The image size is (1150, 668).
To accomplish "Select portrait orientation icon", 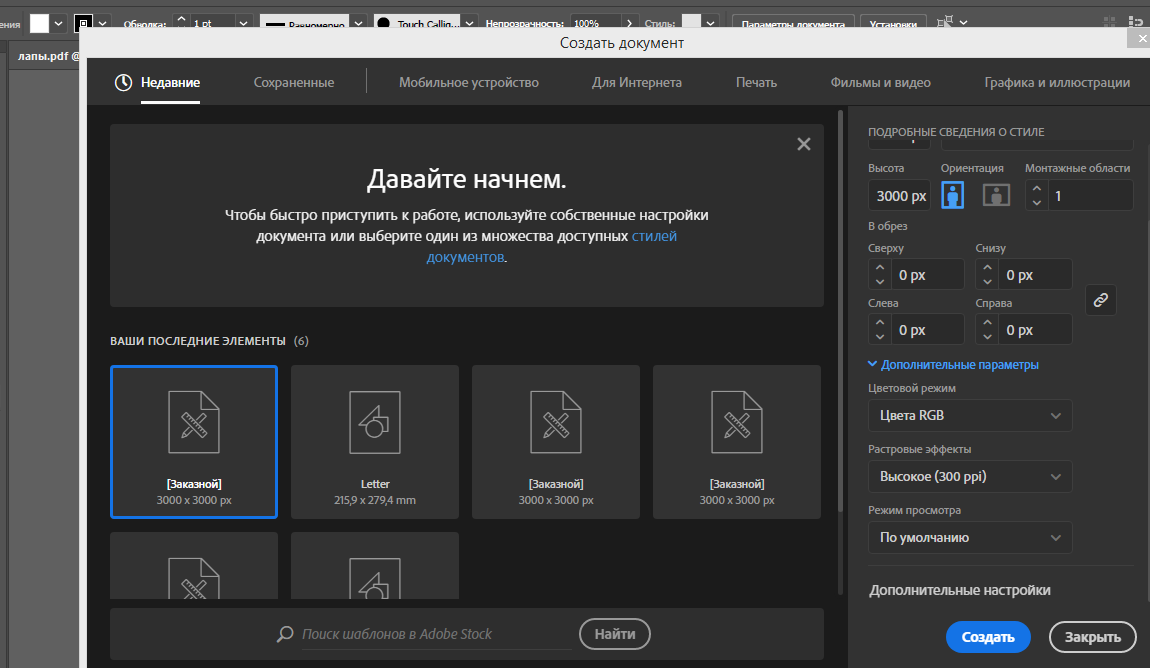I will click(x=952, y=196).
